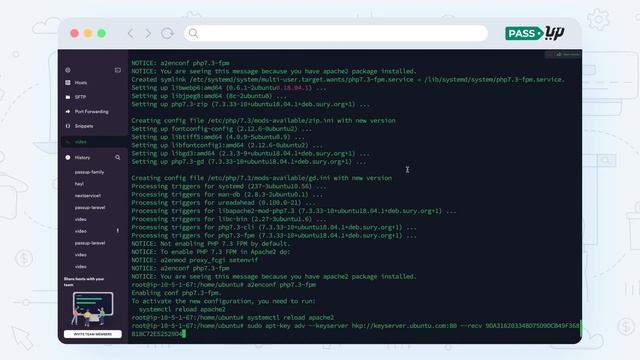Viewport: 640px width, 360px height.
Task: Click the PassUp logo
Action: (535, 33)
